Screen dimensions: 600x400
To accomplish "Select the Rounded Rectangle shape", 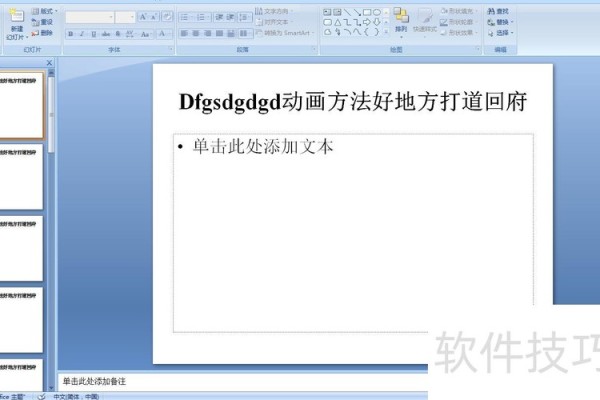I will pyautogui.click(x=327, y=23).
